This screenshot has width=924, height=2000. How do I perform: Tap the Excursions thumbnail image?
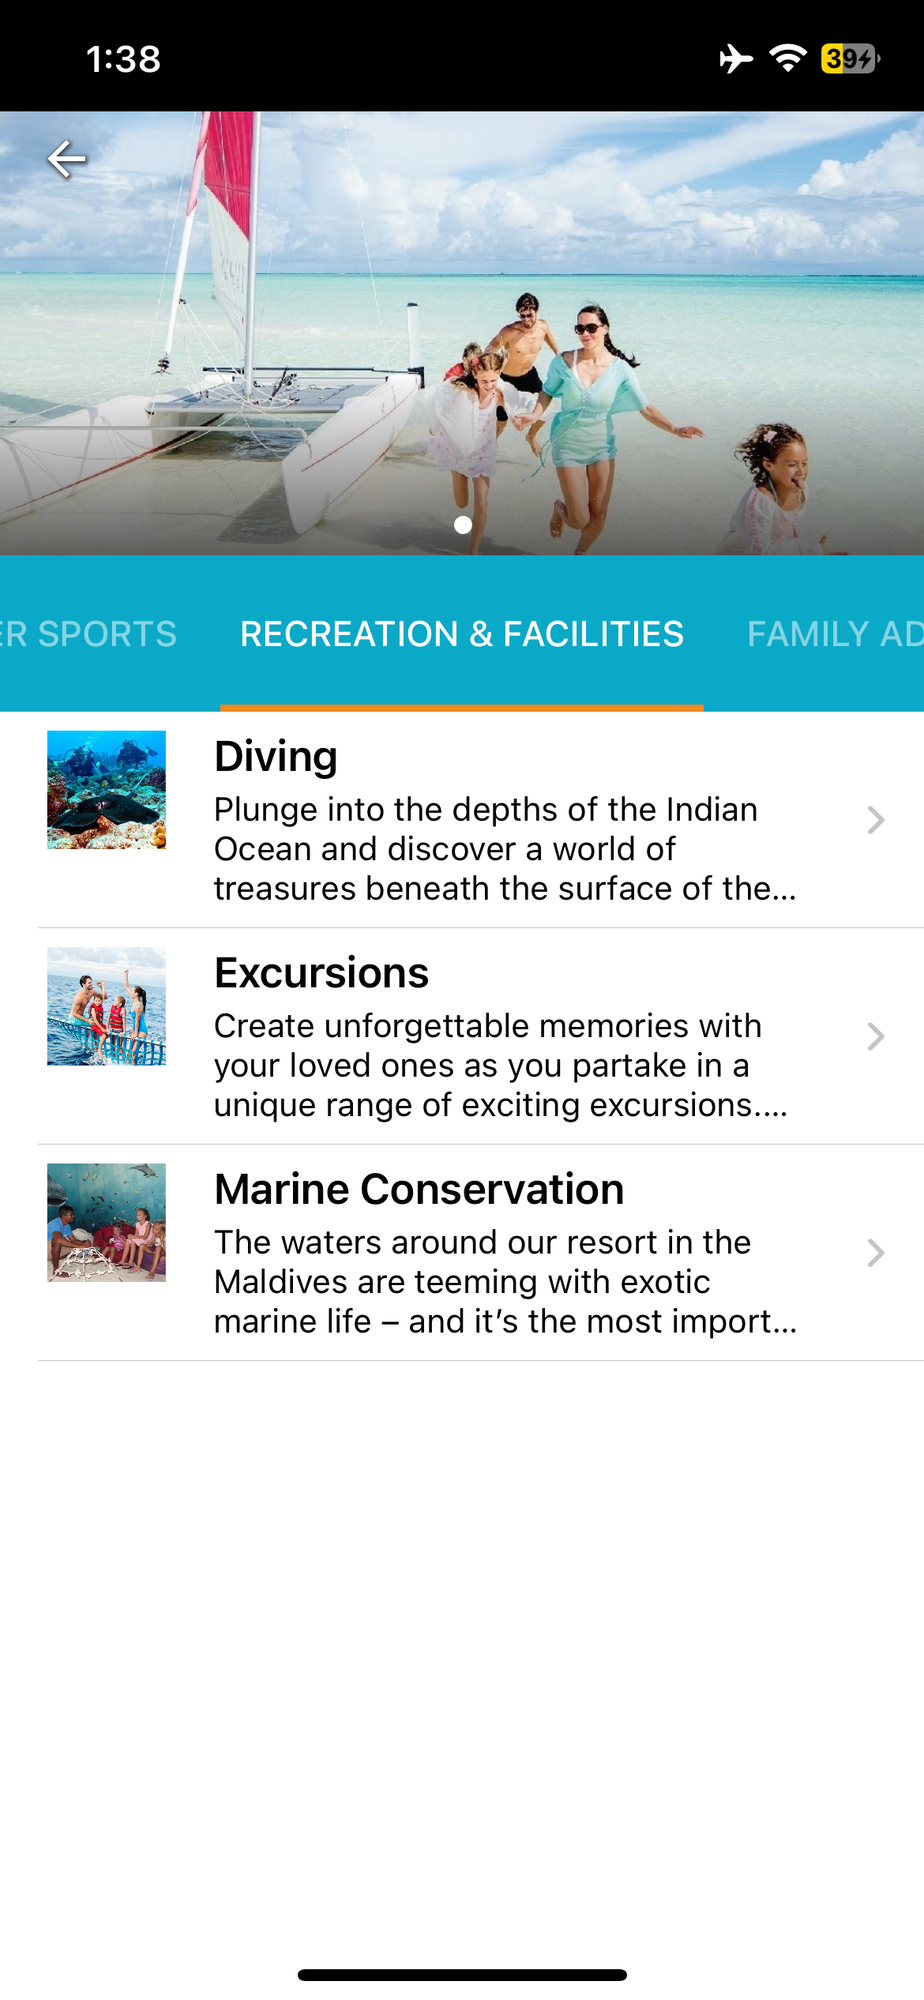106,1006
